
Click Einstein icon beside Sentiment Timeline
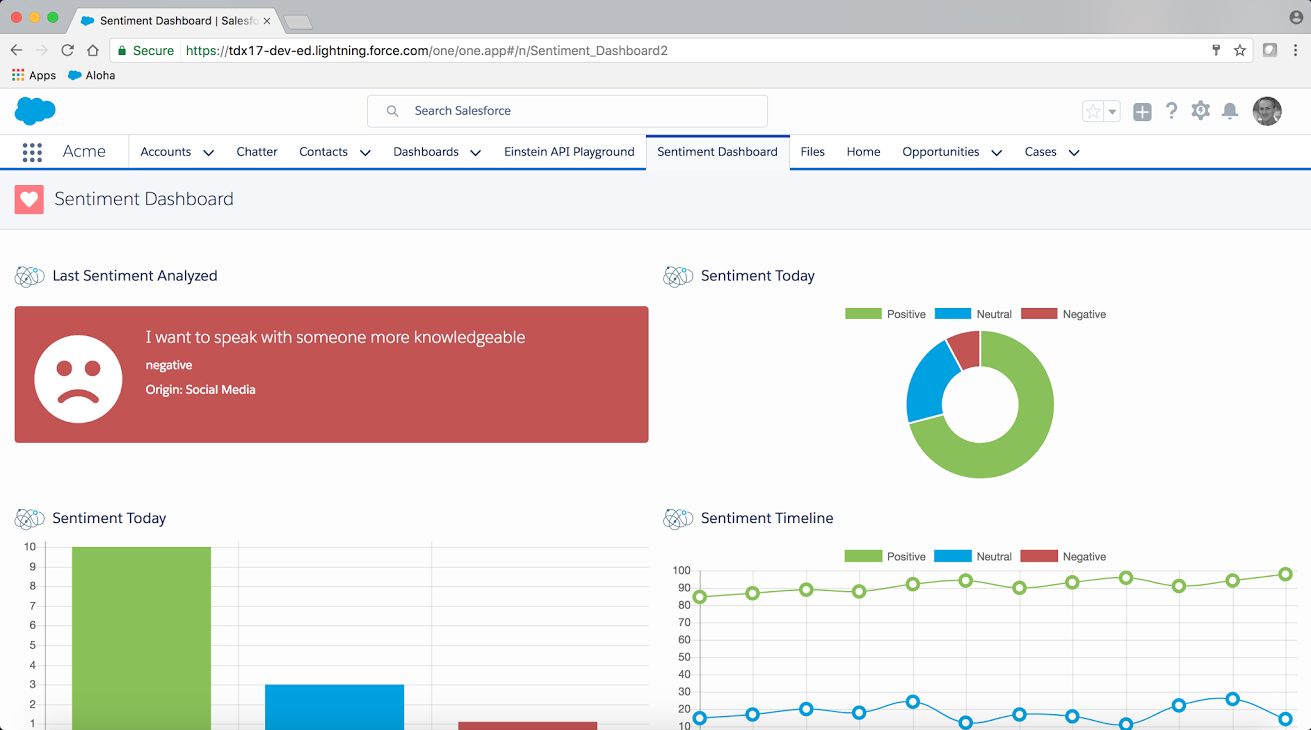[678, 518]
